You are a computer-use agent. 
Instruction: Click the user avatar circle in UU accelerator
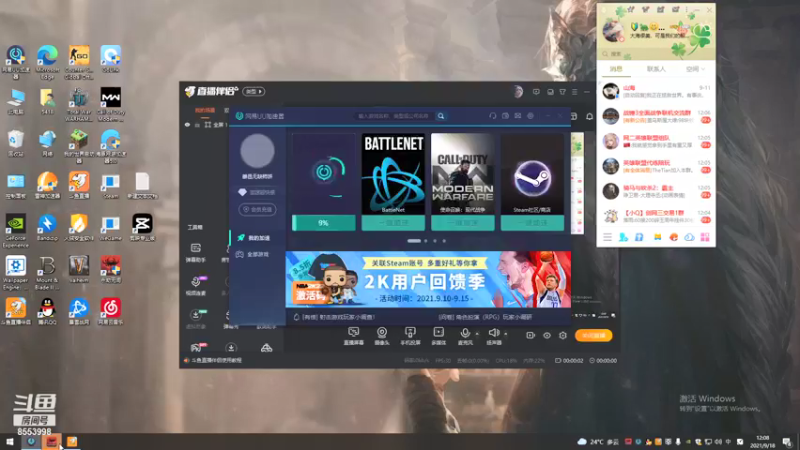pyautogui.click(x=257, y=151)
